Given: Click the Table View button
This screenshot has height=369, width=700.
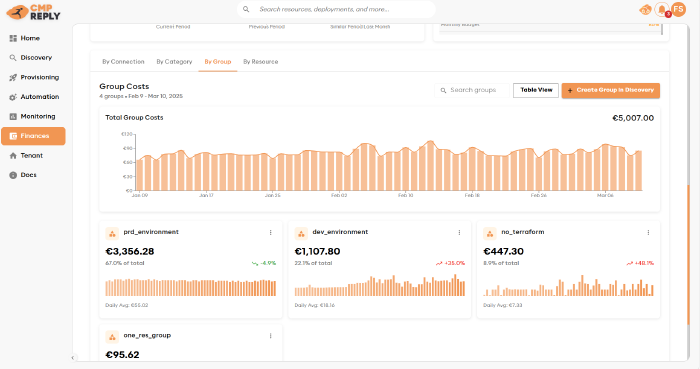Looking at the screenshot, I should tap(536, 90).
